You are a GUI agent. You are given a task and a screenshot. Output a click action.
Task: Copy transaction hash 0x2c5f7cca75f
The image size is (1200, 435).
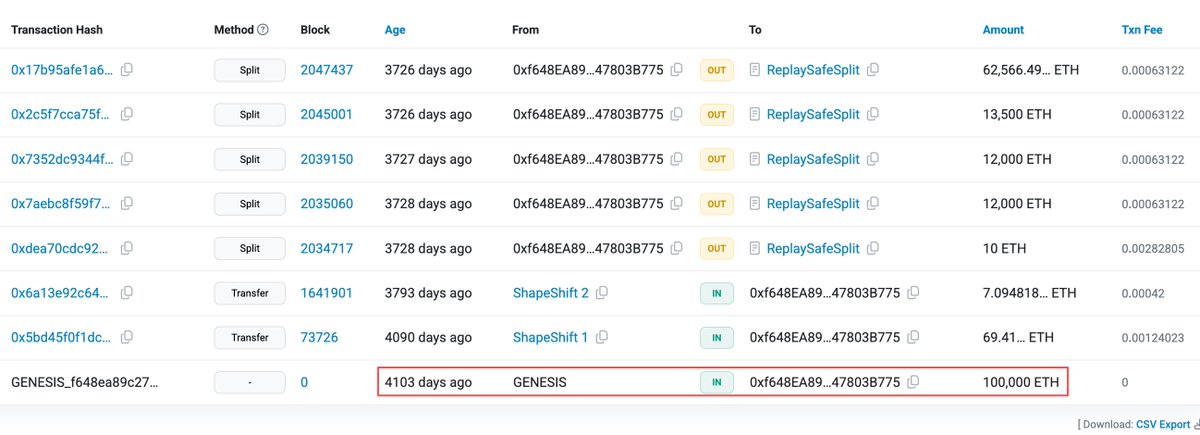point(127,114)
